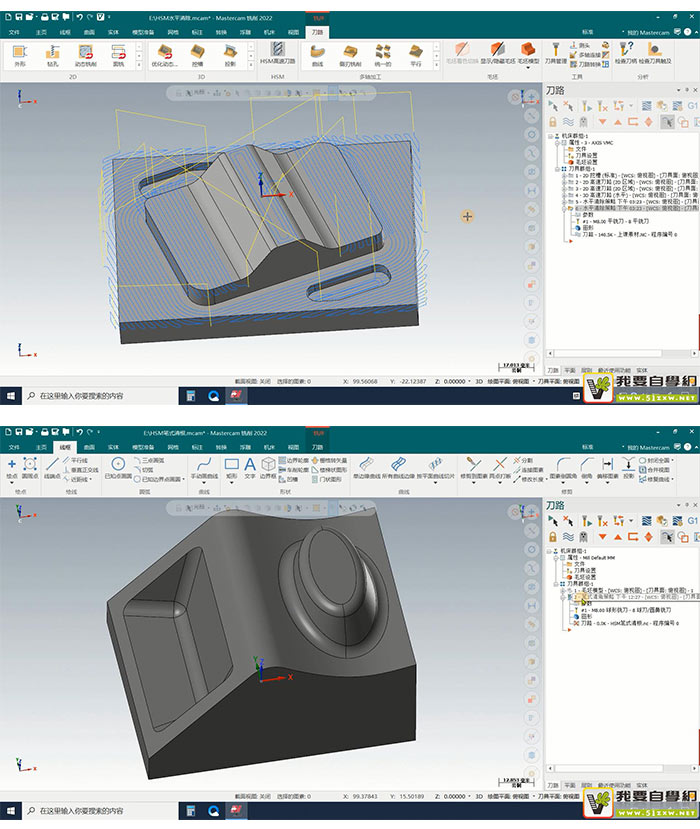Select the 挖槽 pocket 3D toolpath, top window
The height and width of the screenshot is (829, 700).
197,56
